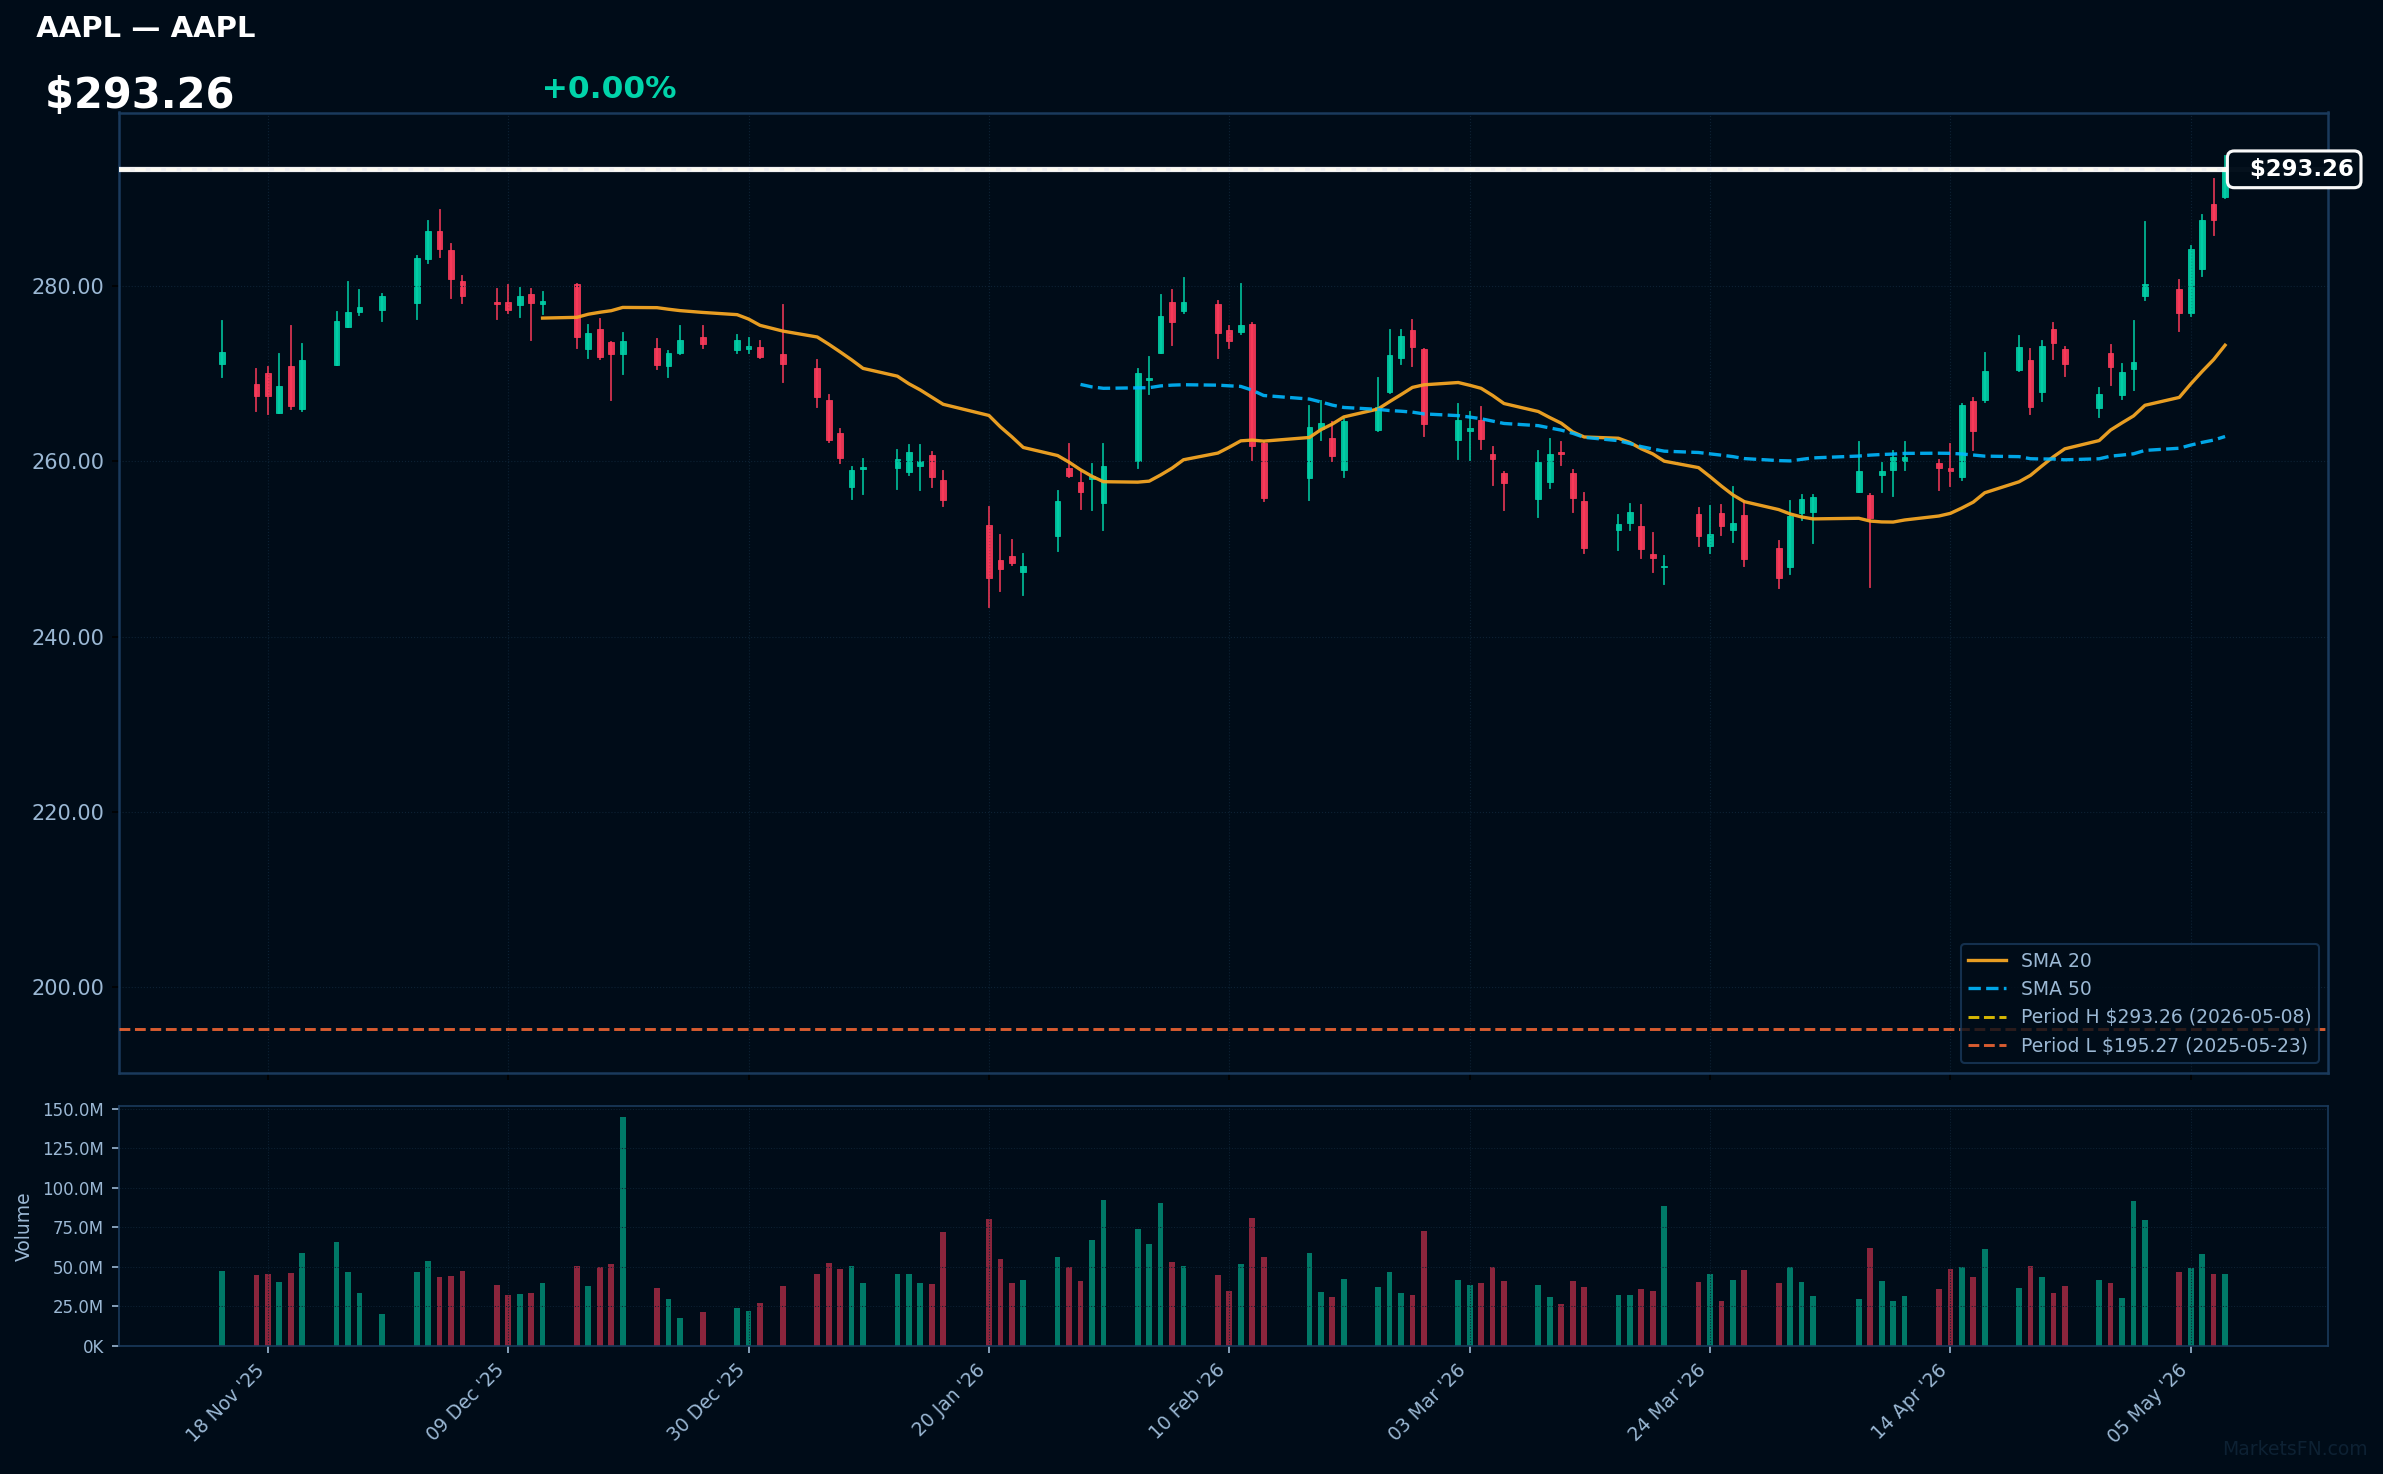Click the tallest volume bar near 145M
The width and height of the screenshot is (2383, 1474).
623,1231
